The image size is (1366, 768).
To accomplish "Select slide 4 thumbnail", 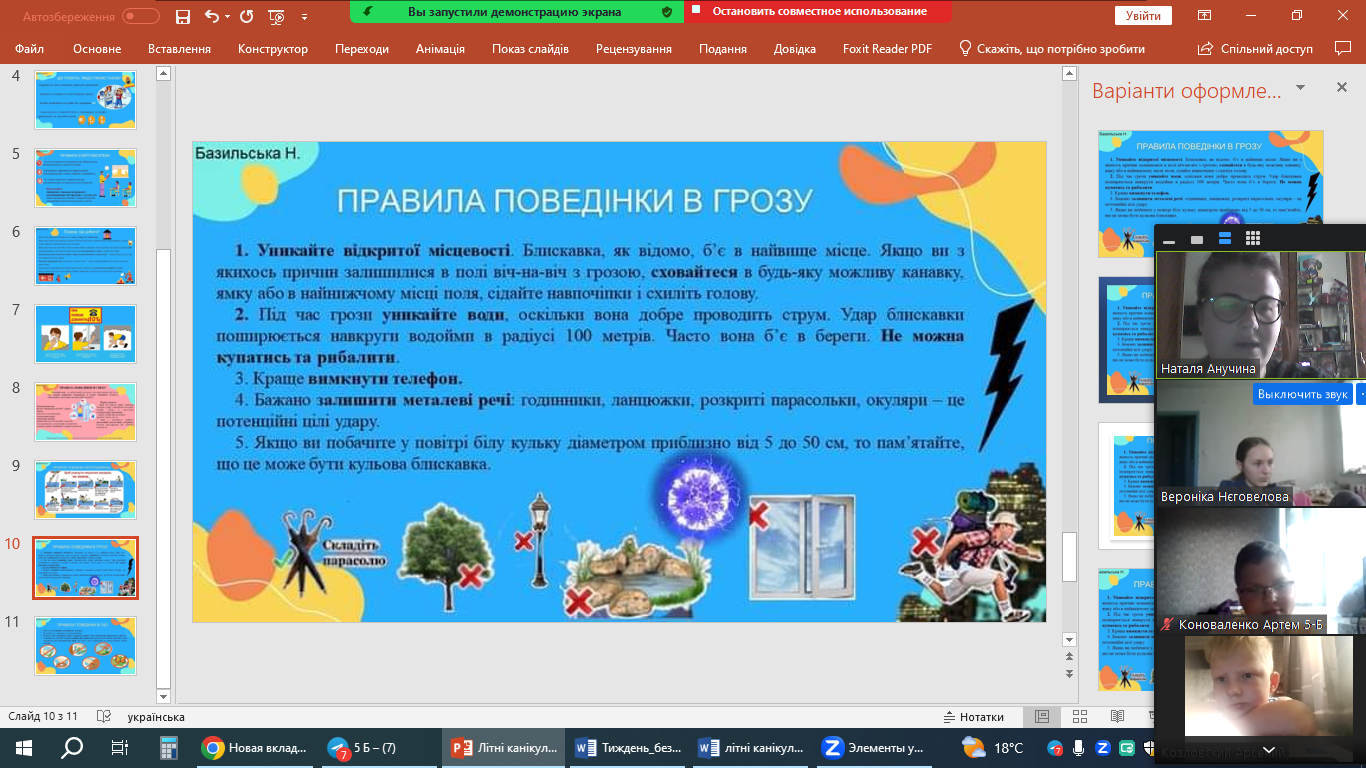I will point(85,99).
